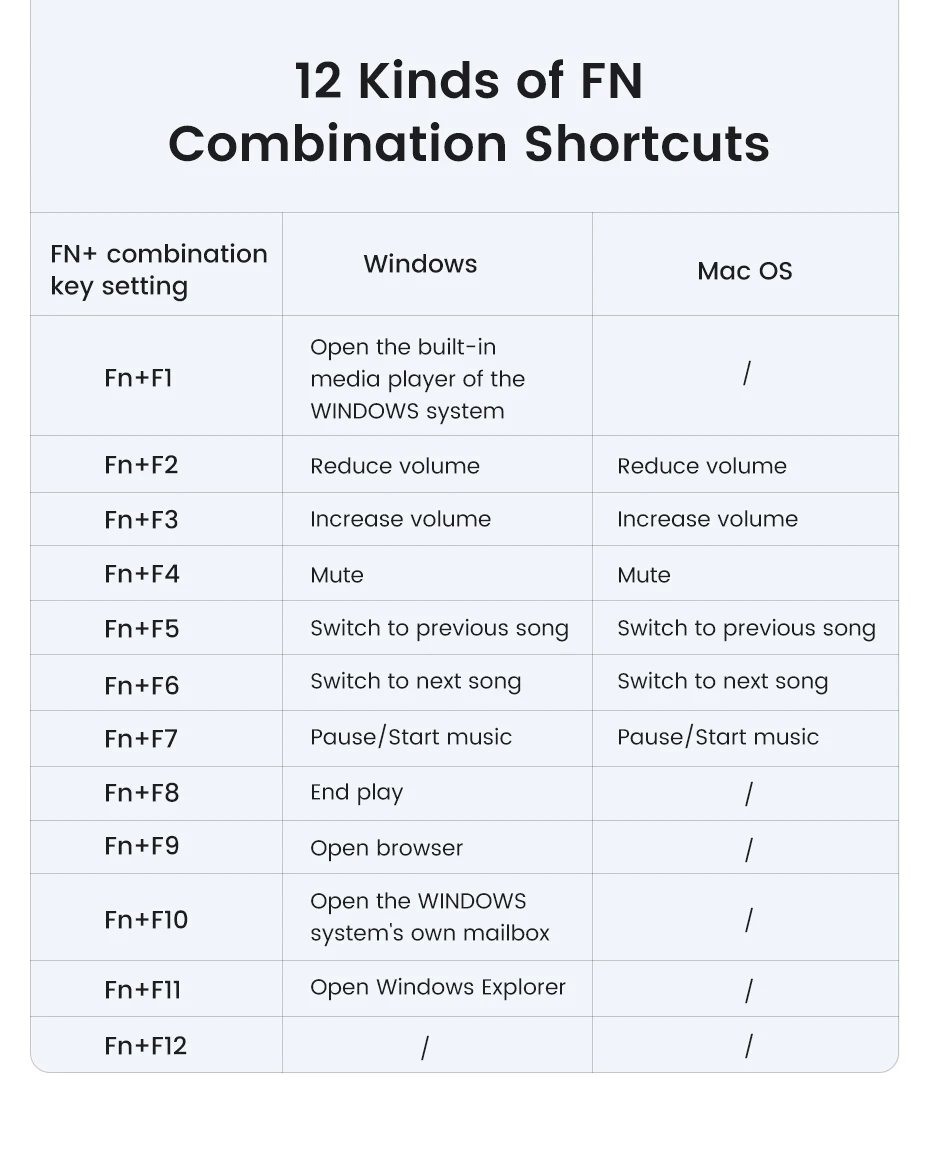Click Windows "Switch to previous song" cell
930x1163 pixels.
[439, 628]
